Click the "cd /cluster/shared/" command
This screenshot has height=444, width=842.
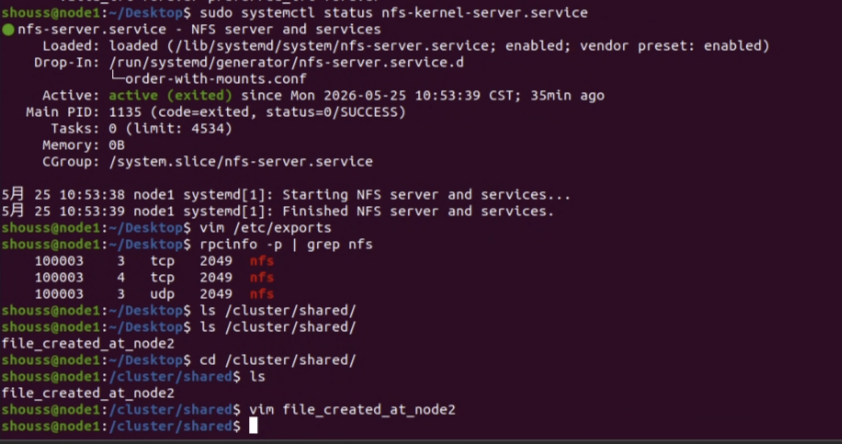click(x=278, y=360)
